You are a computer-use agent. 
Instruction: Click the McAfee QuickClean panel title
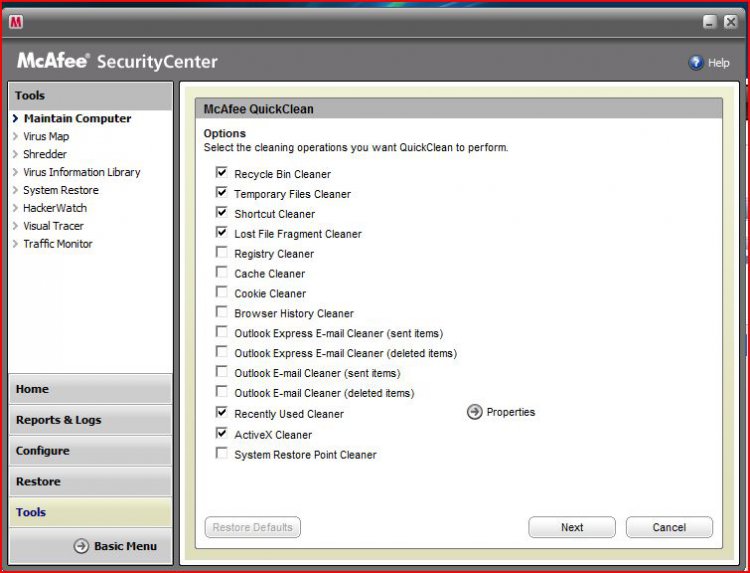tap(259, 109)
